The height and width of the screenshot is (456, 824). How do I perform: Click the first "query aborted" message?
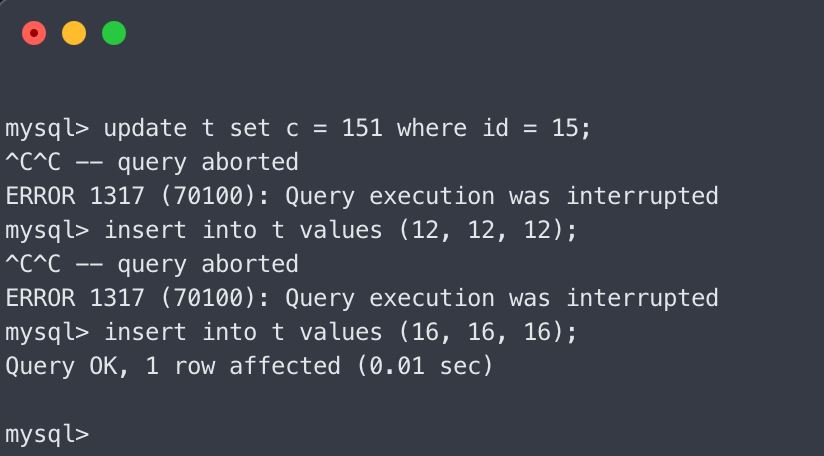click(x=208, y=162)
